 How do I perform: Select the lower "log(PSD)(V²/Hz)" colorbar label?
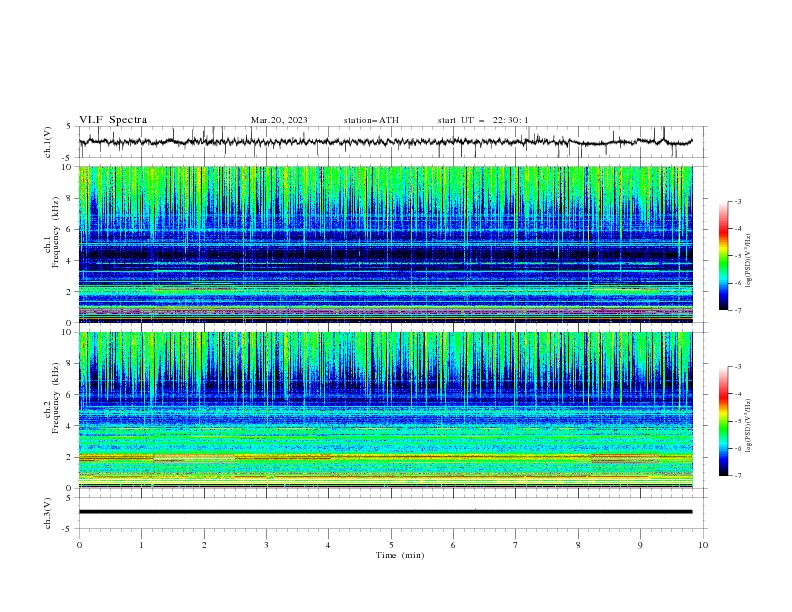coord(748,426)
